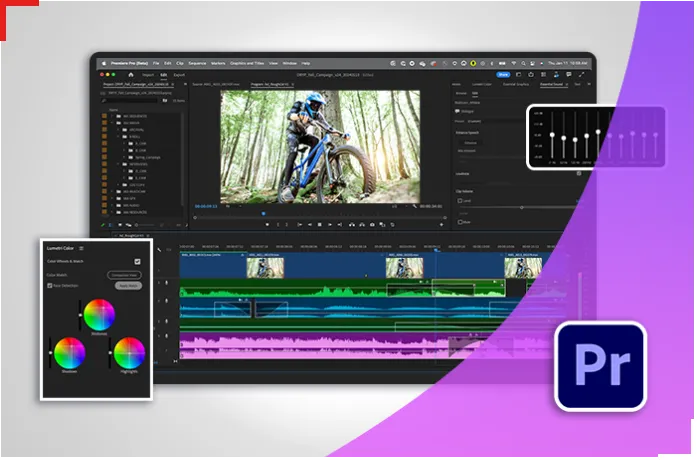
Task: Open the Apple menu
Action: [x=104, y=64]
